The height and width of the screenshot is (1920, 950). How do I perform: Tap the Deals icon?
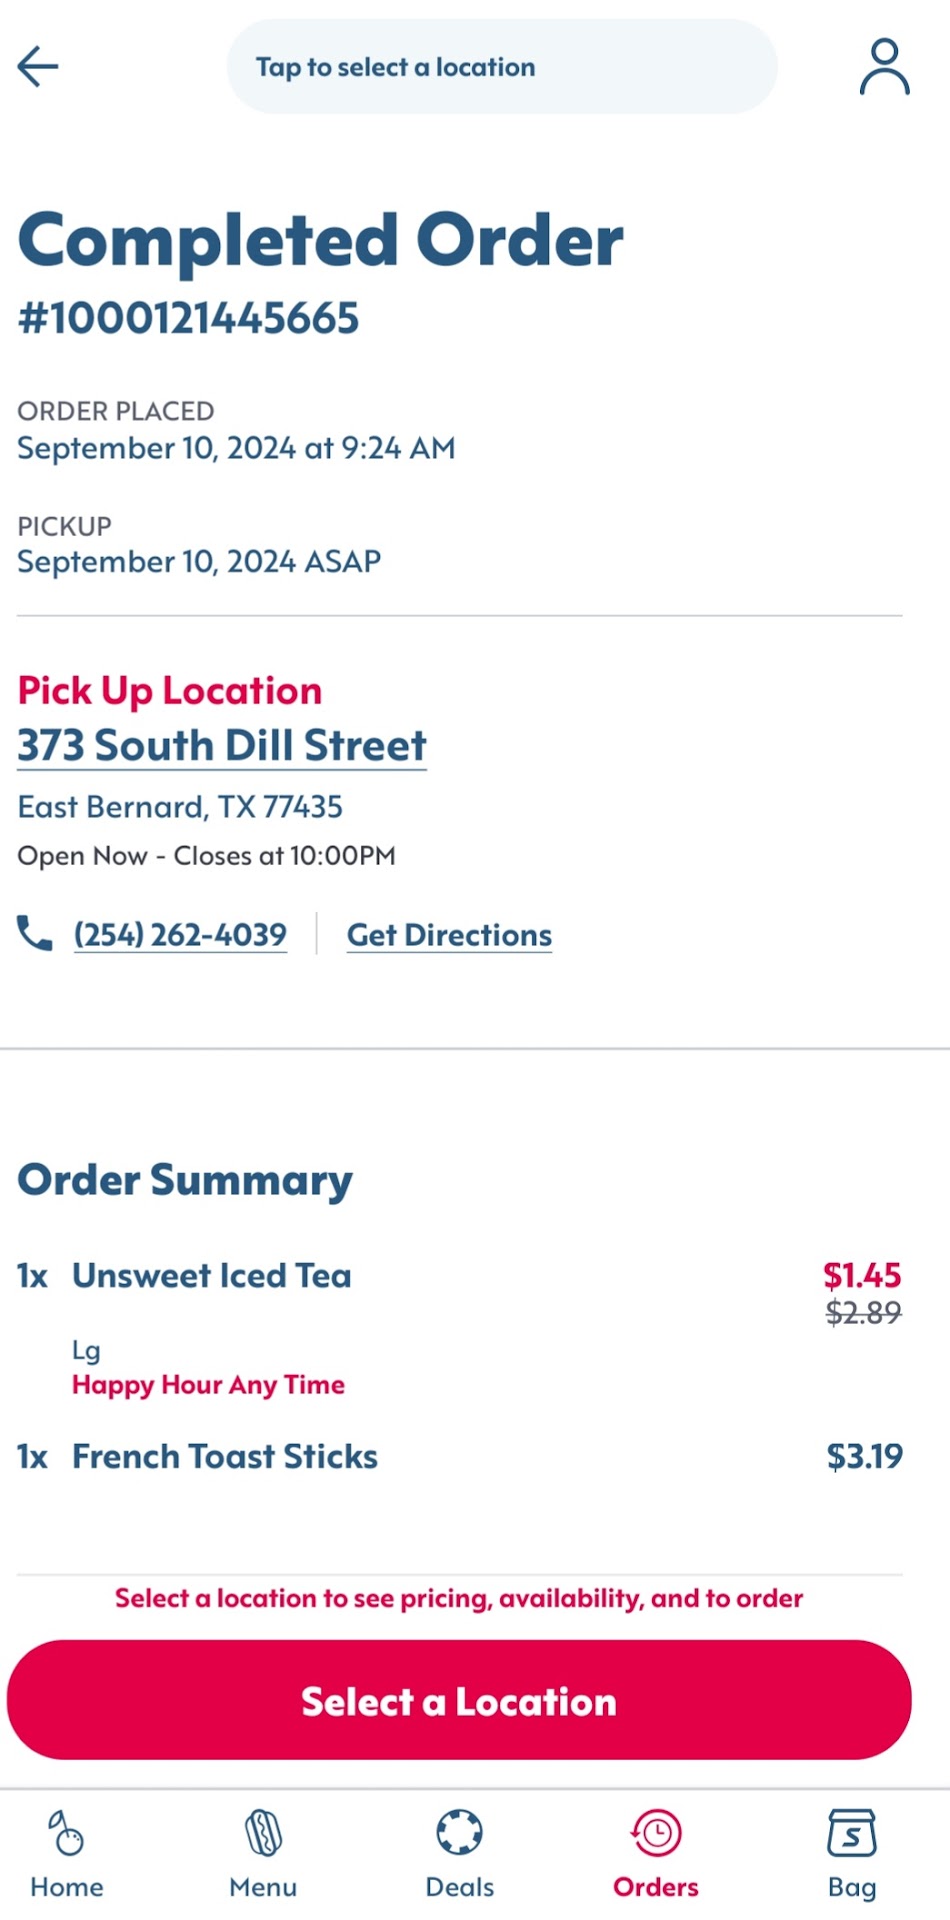[459, 1833]
